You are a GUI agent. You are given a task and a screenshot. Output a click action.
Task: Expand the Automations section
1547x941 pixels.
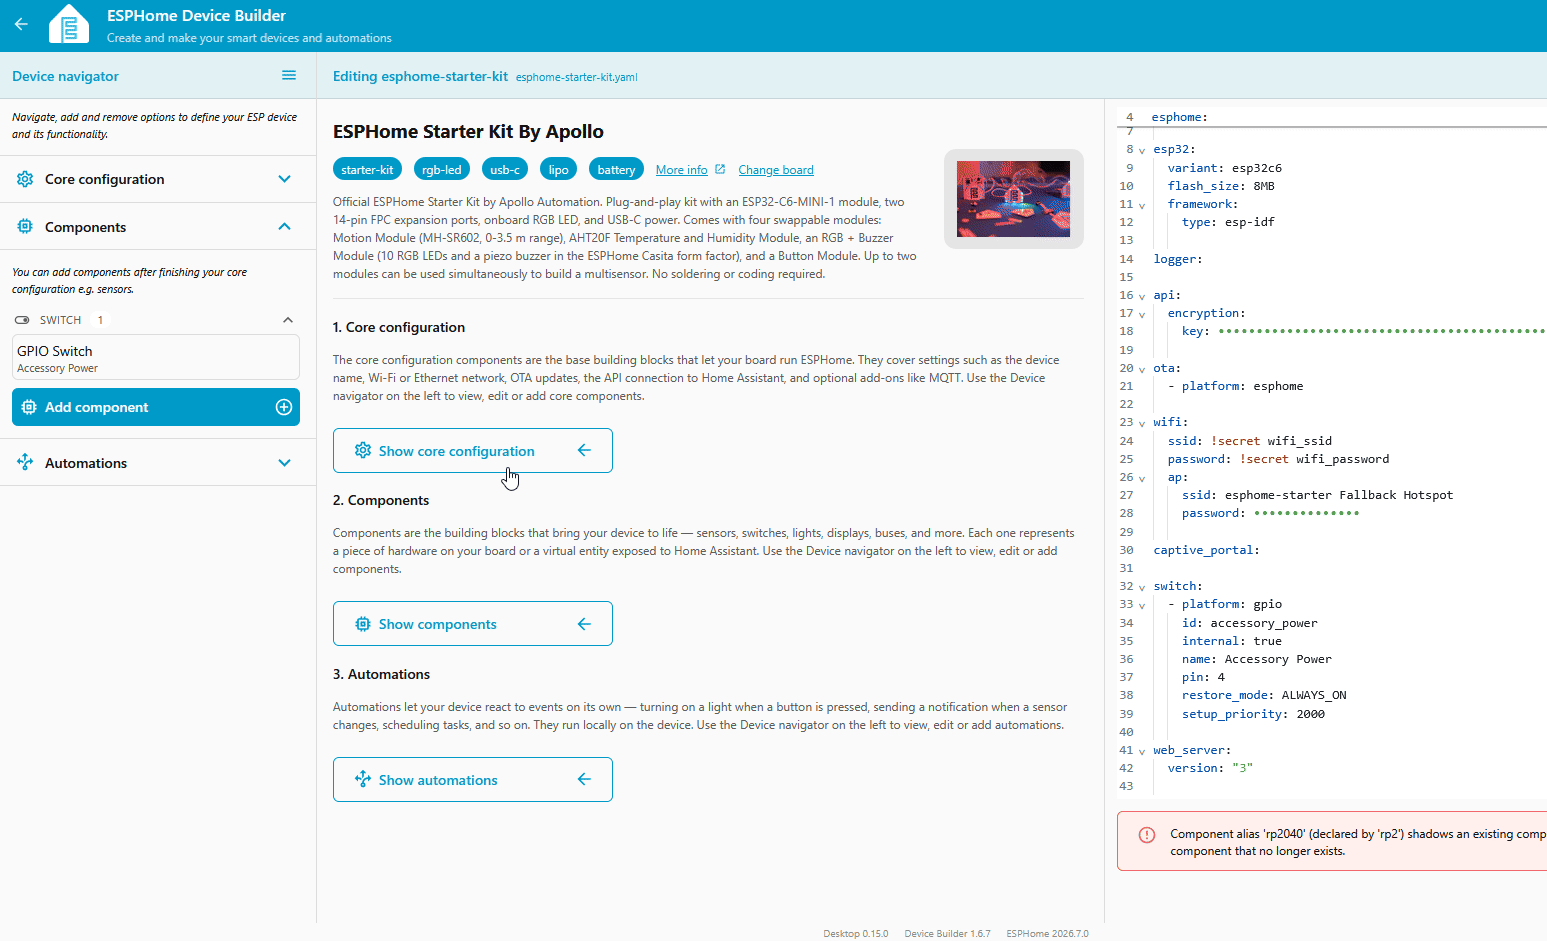(284, 463)
